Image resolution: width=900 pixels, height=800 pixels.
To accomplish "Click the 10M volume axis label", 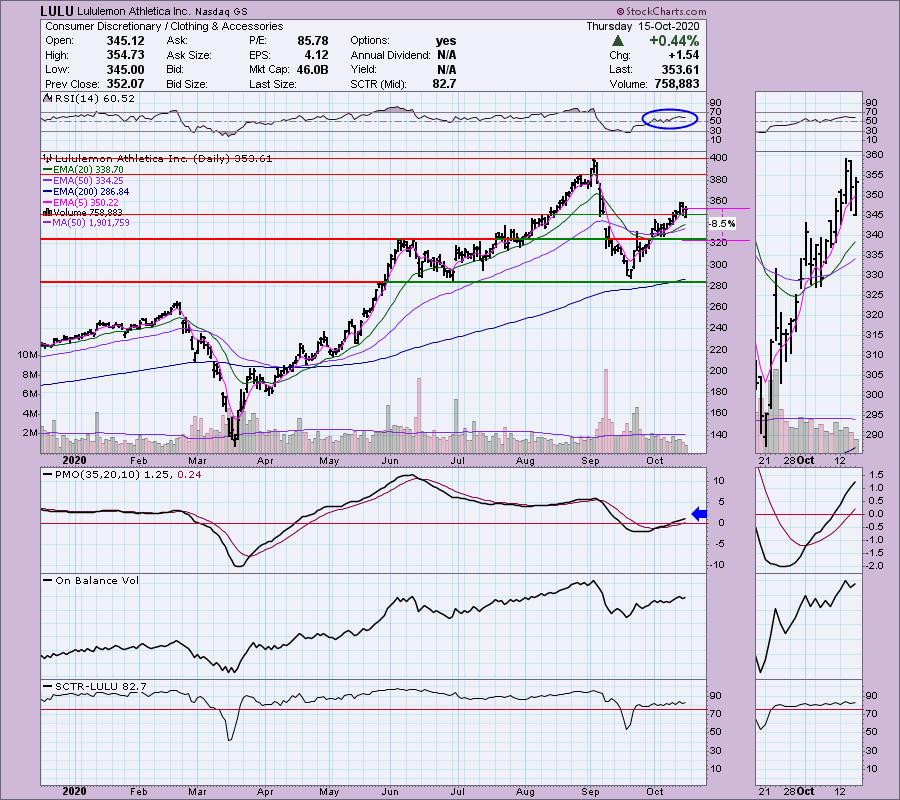I will 27,355.
